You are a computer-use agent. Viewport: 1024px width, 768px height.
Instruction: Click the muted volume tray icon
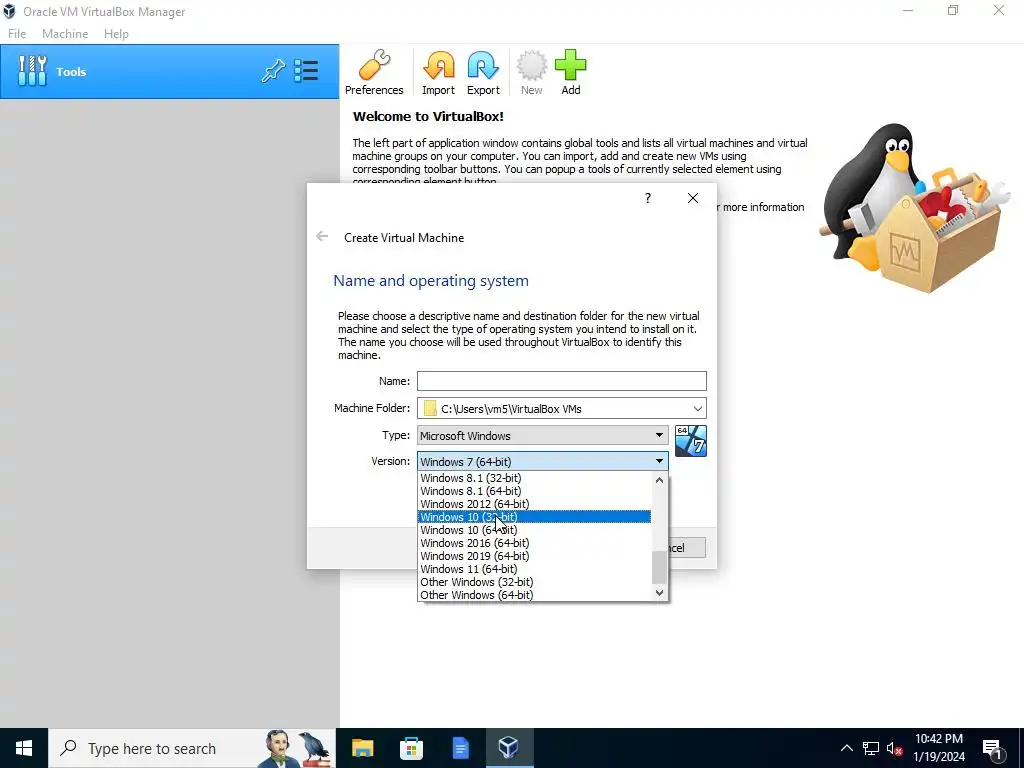coord(894,748)
